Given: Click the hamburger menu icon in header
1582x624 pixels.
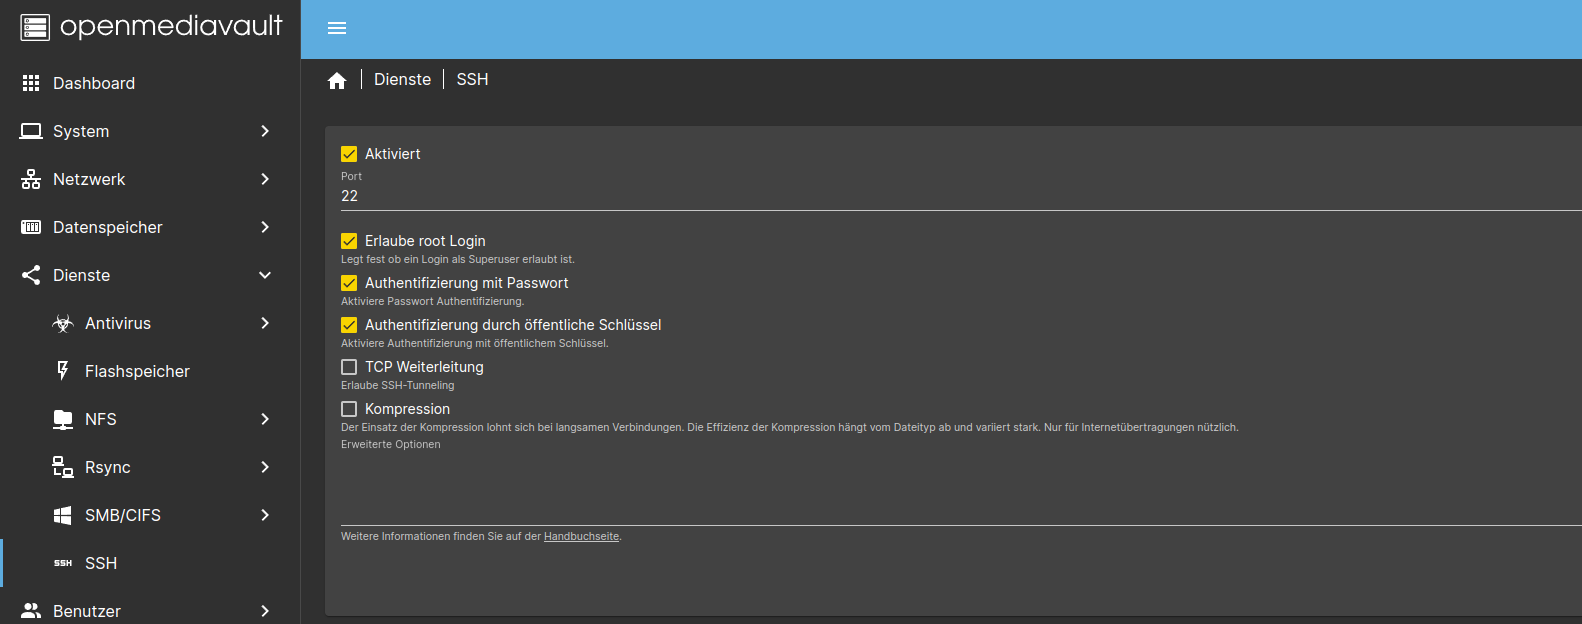Looking at the screenshot, I should 337,28.
